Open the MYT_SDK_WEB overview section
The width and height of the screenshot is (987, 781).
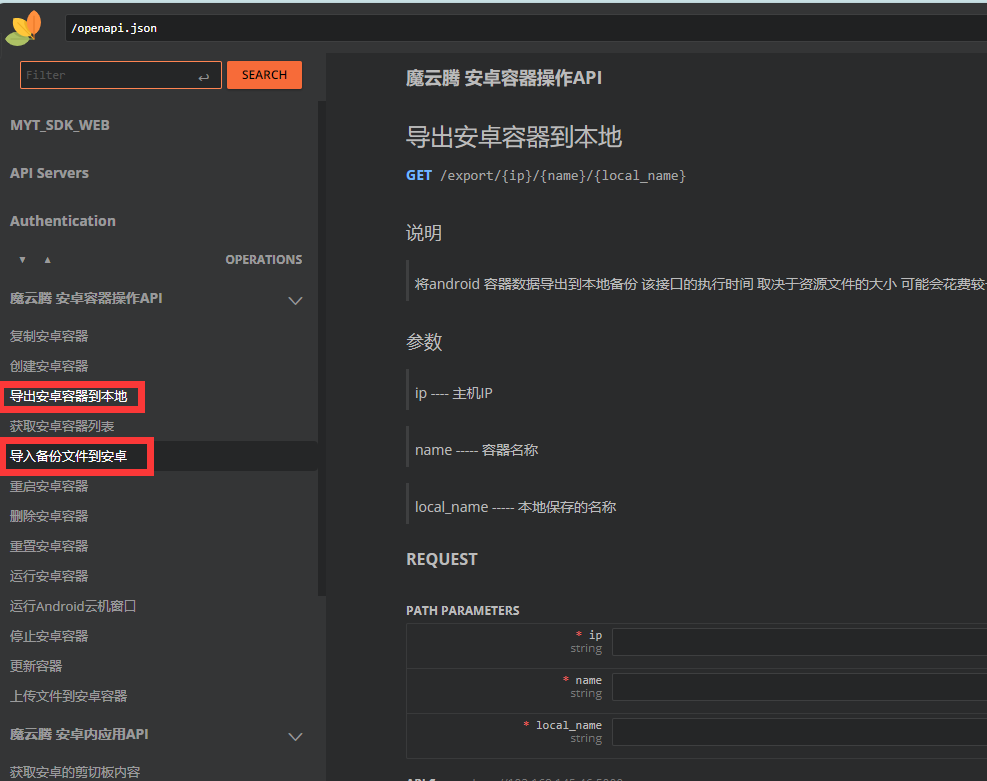(60, 125)
